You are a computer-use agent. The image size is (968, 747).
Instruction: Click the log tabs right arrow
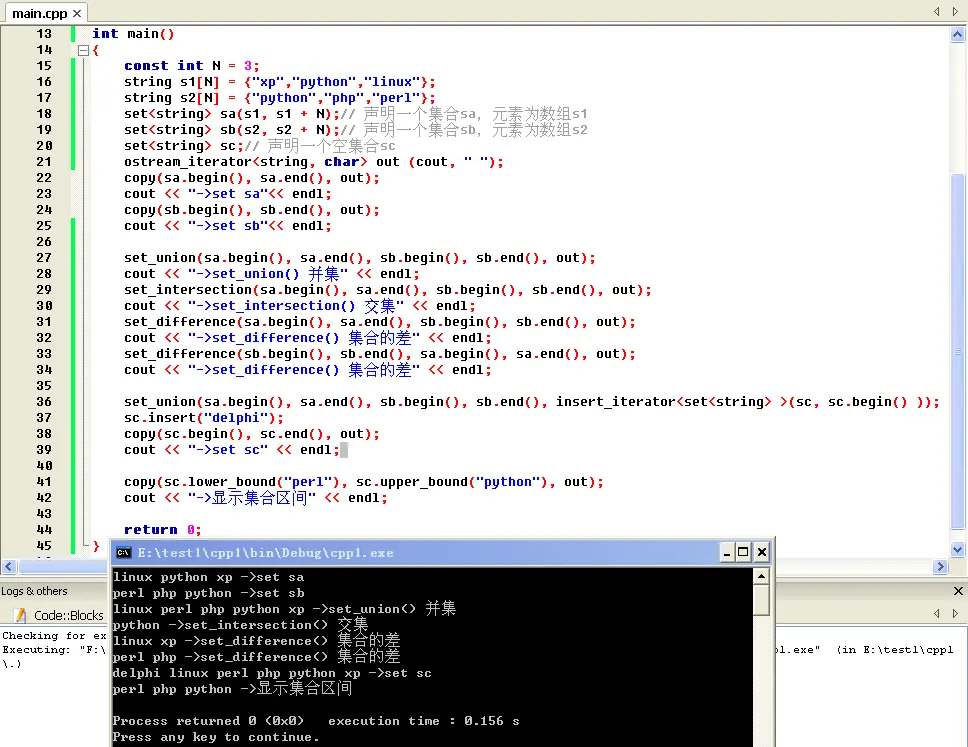click(x=955, y=613)
